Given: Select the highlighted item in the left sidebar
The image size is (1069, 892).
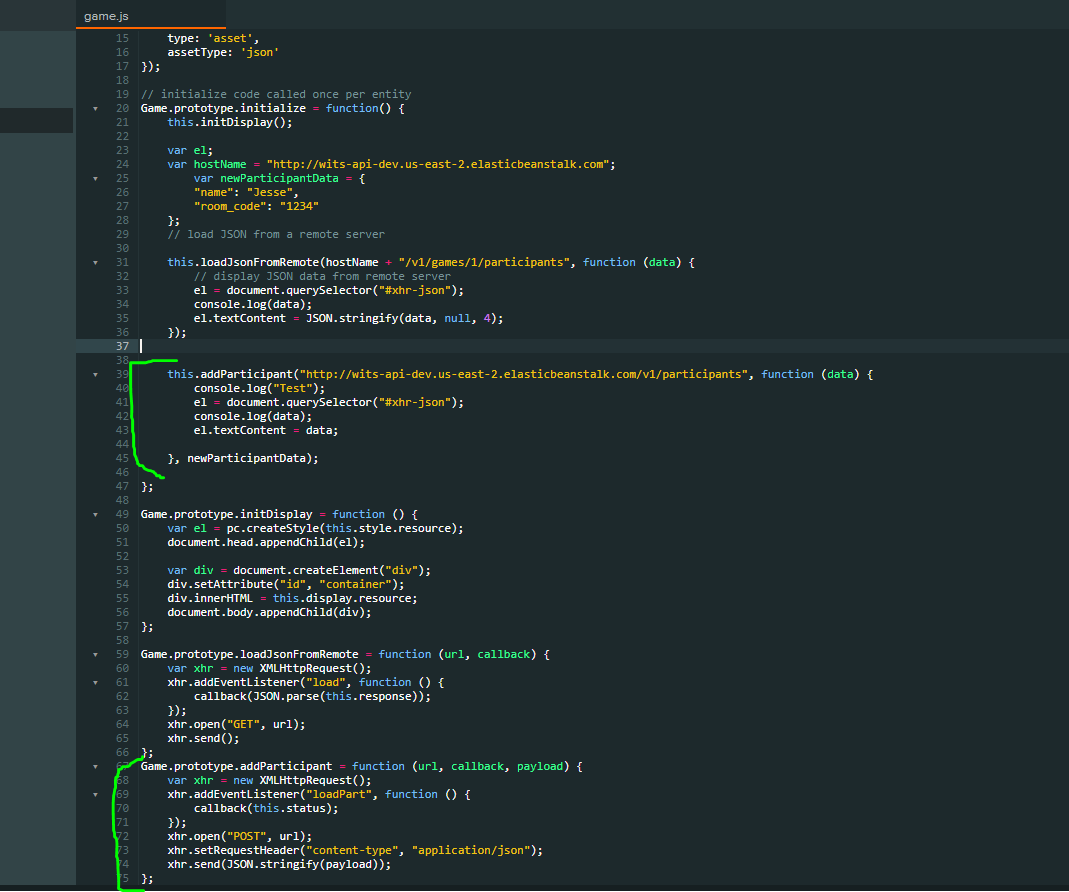Looking at the screenshot, I should (36, 120).
